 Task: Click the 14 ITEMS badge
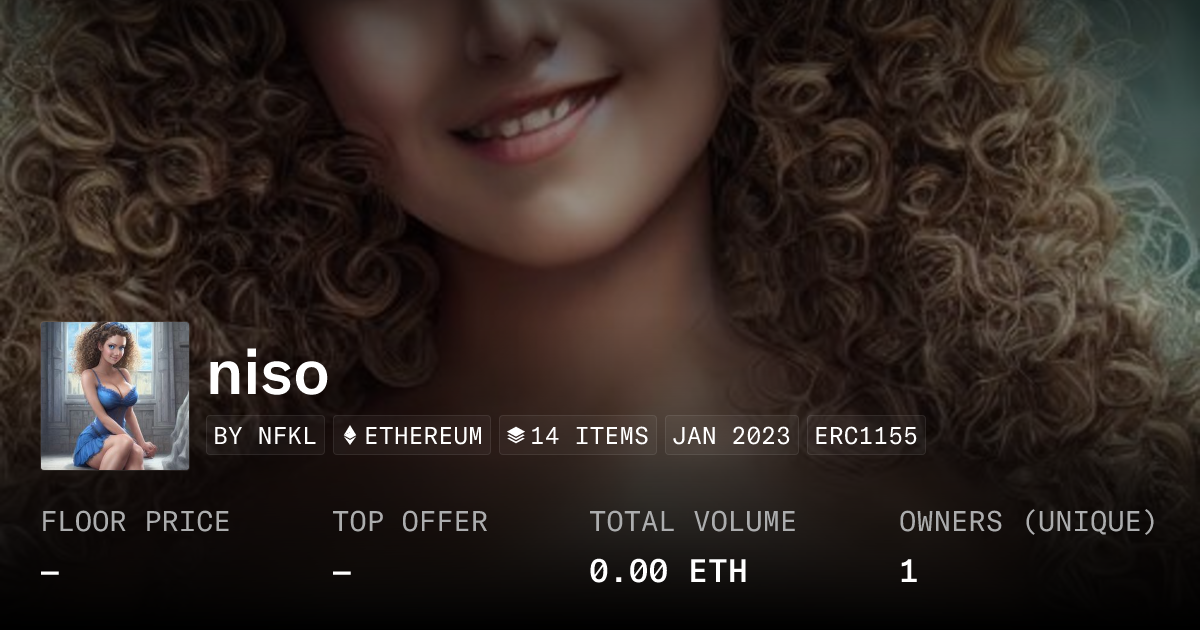578,436
